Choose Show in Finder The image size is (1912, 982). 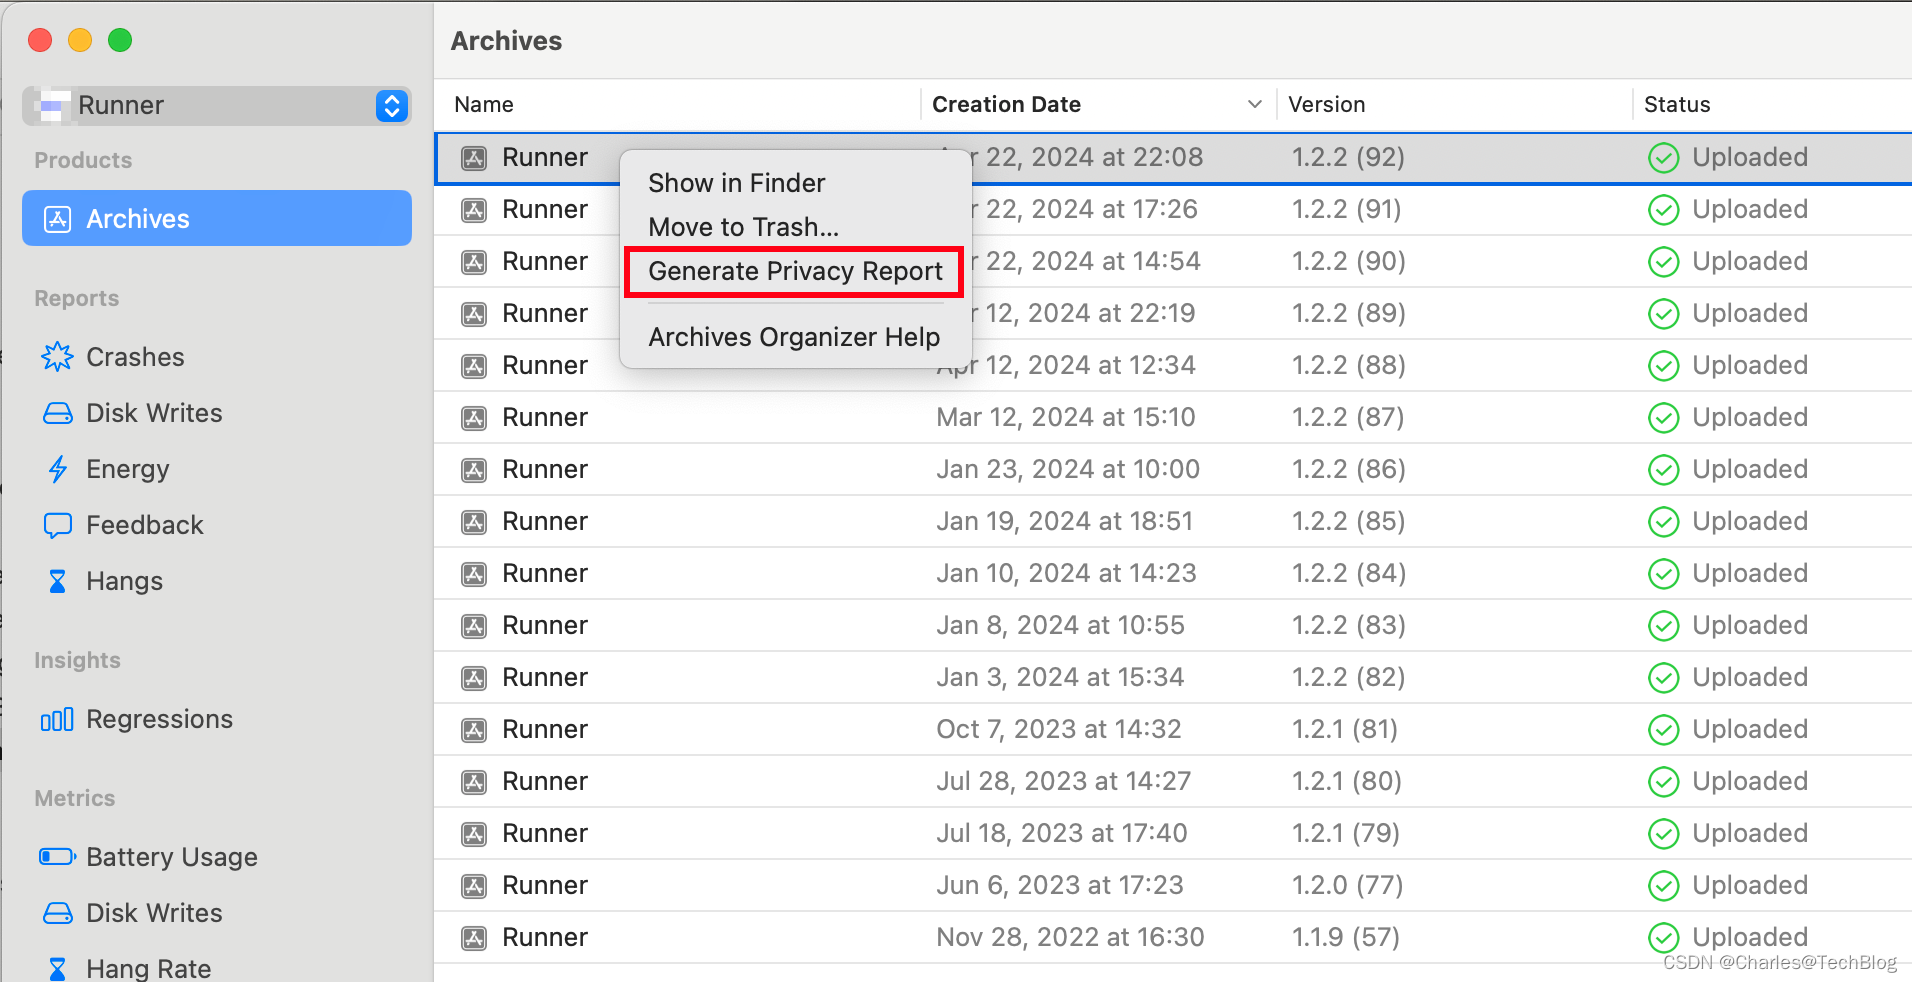pos(737,183)
